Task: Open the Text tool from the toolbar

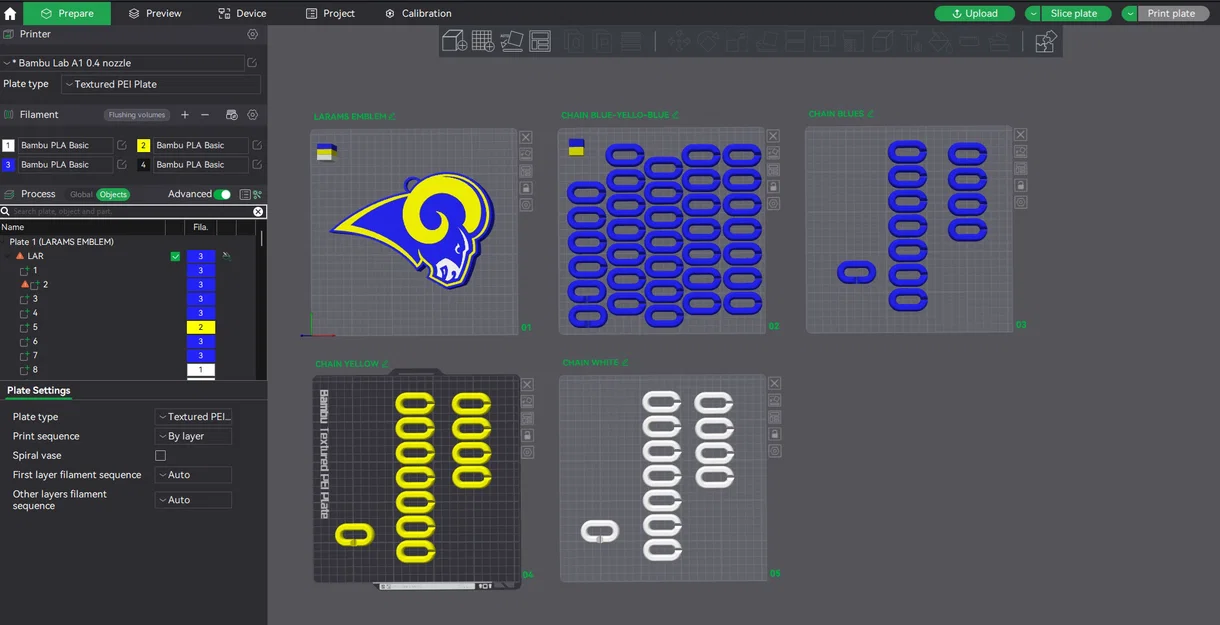Action: tap(908, 41)
